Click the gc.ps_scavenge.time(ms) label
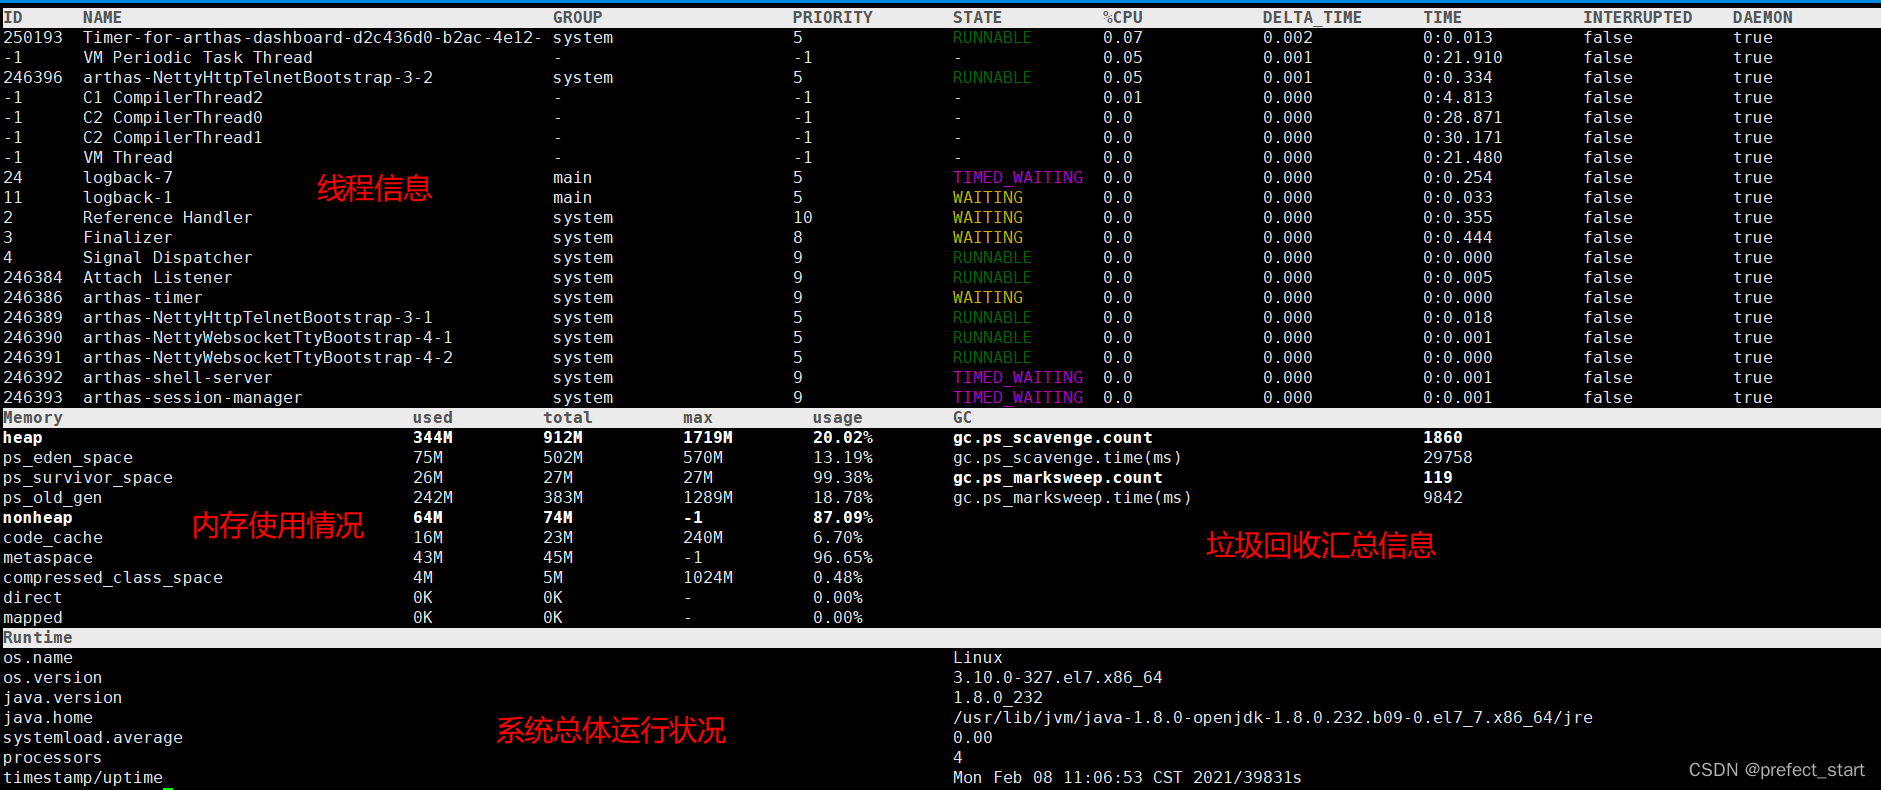This screenshot has width=1881, height=790. (x=1068, y=458)
